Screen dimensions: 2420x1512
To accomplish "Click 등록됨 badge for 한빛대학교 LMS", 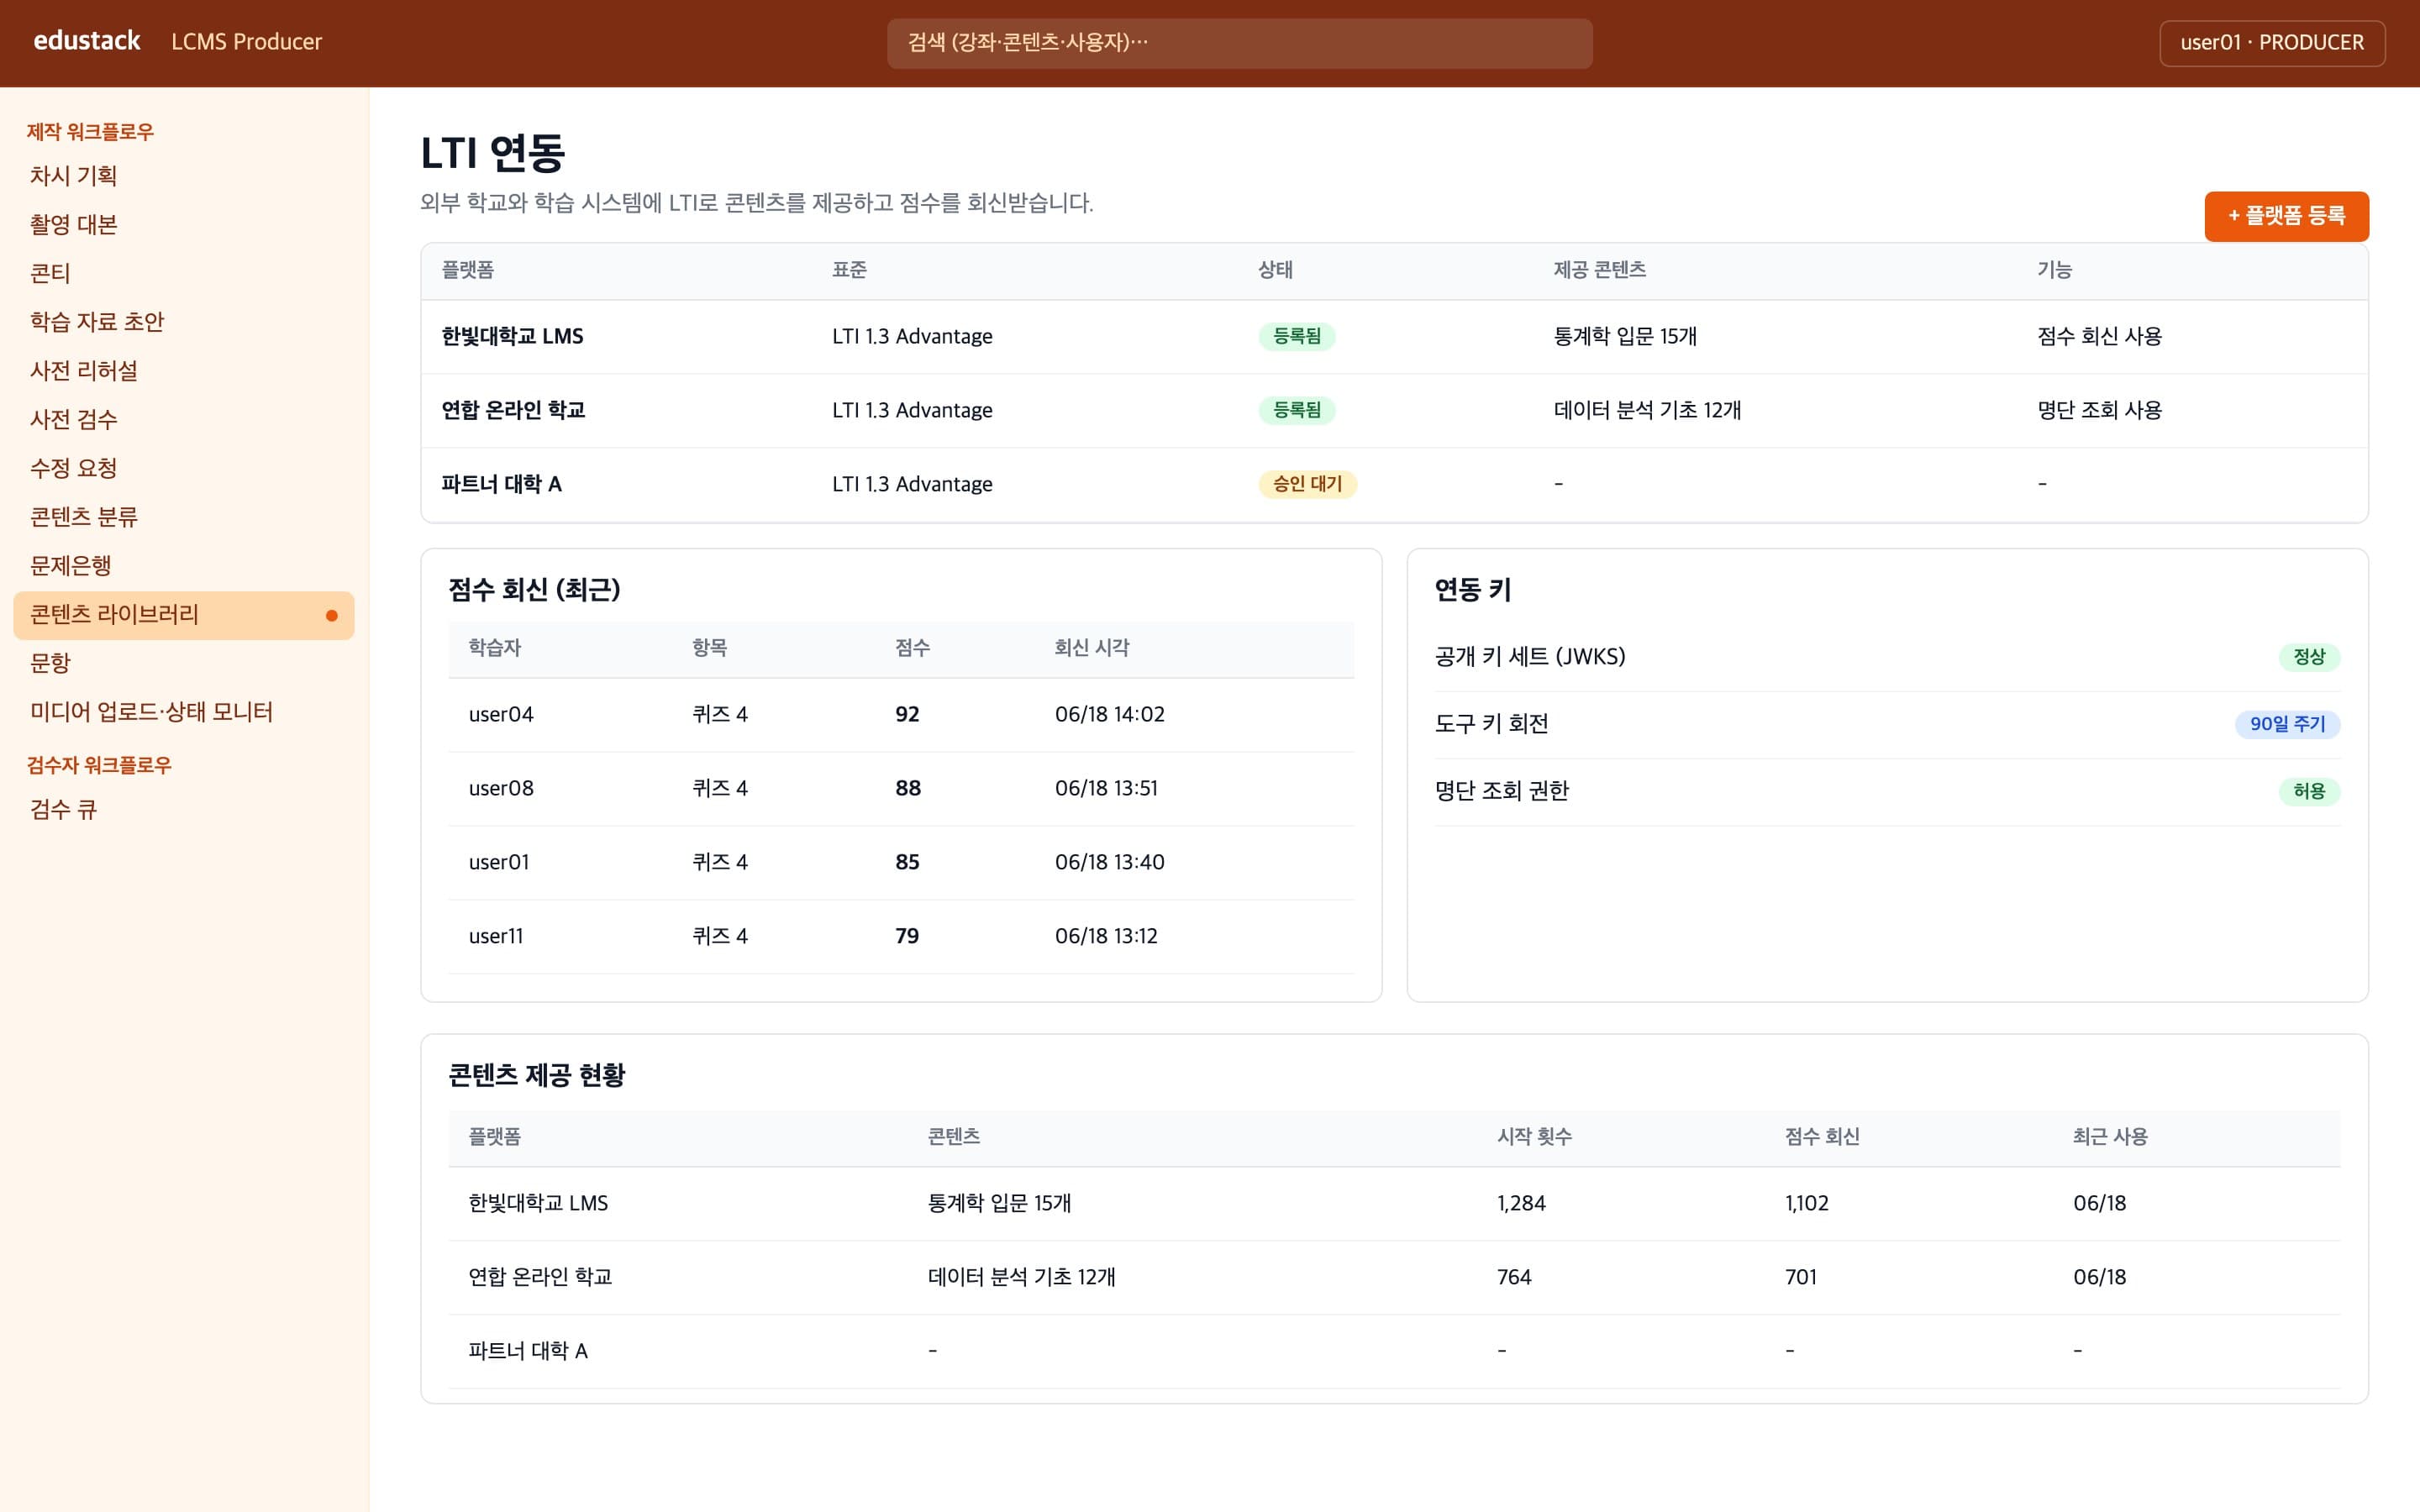I will coord(1296,337).
